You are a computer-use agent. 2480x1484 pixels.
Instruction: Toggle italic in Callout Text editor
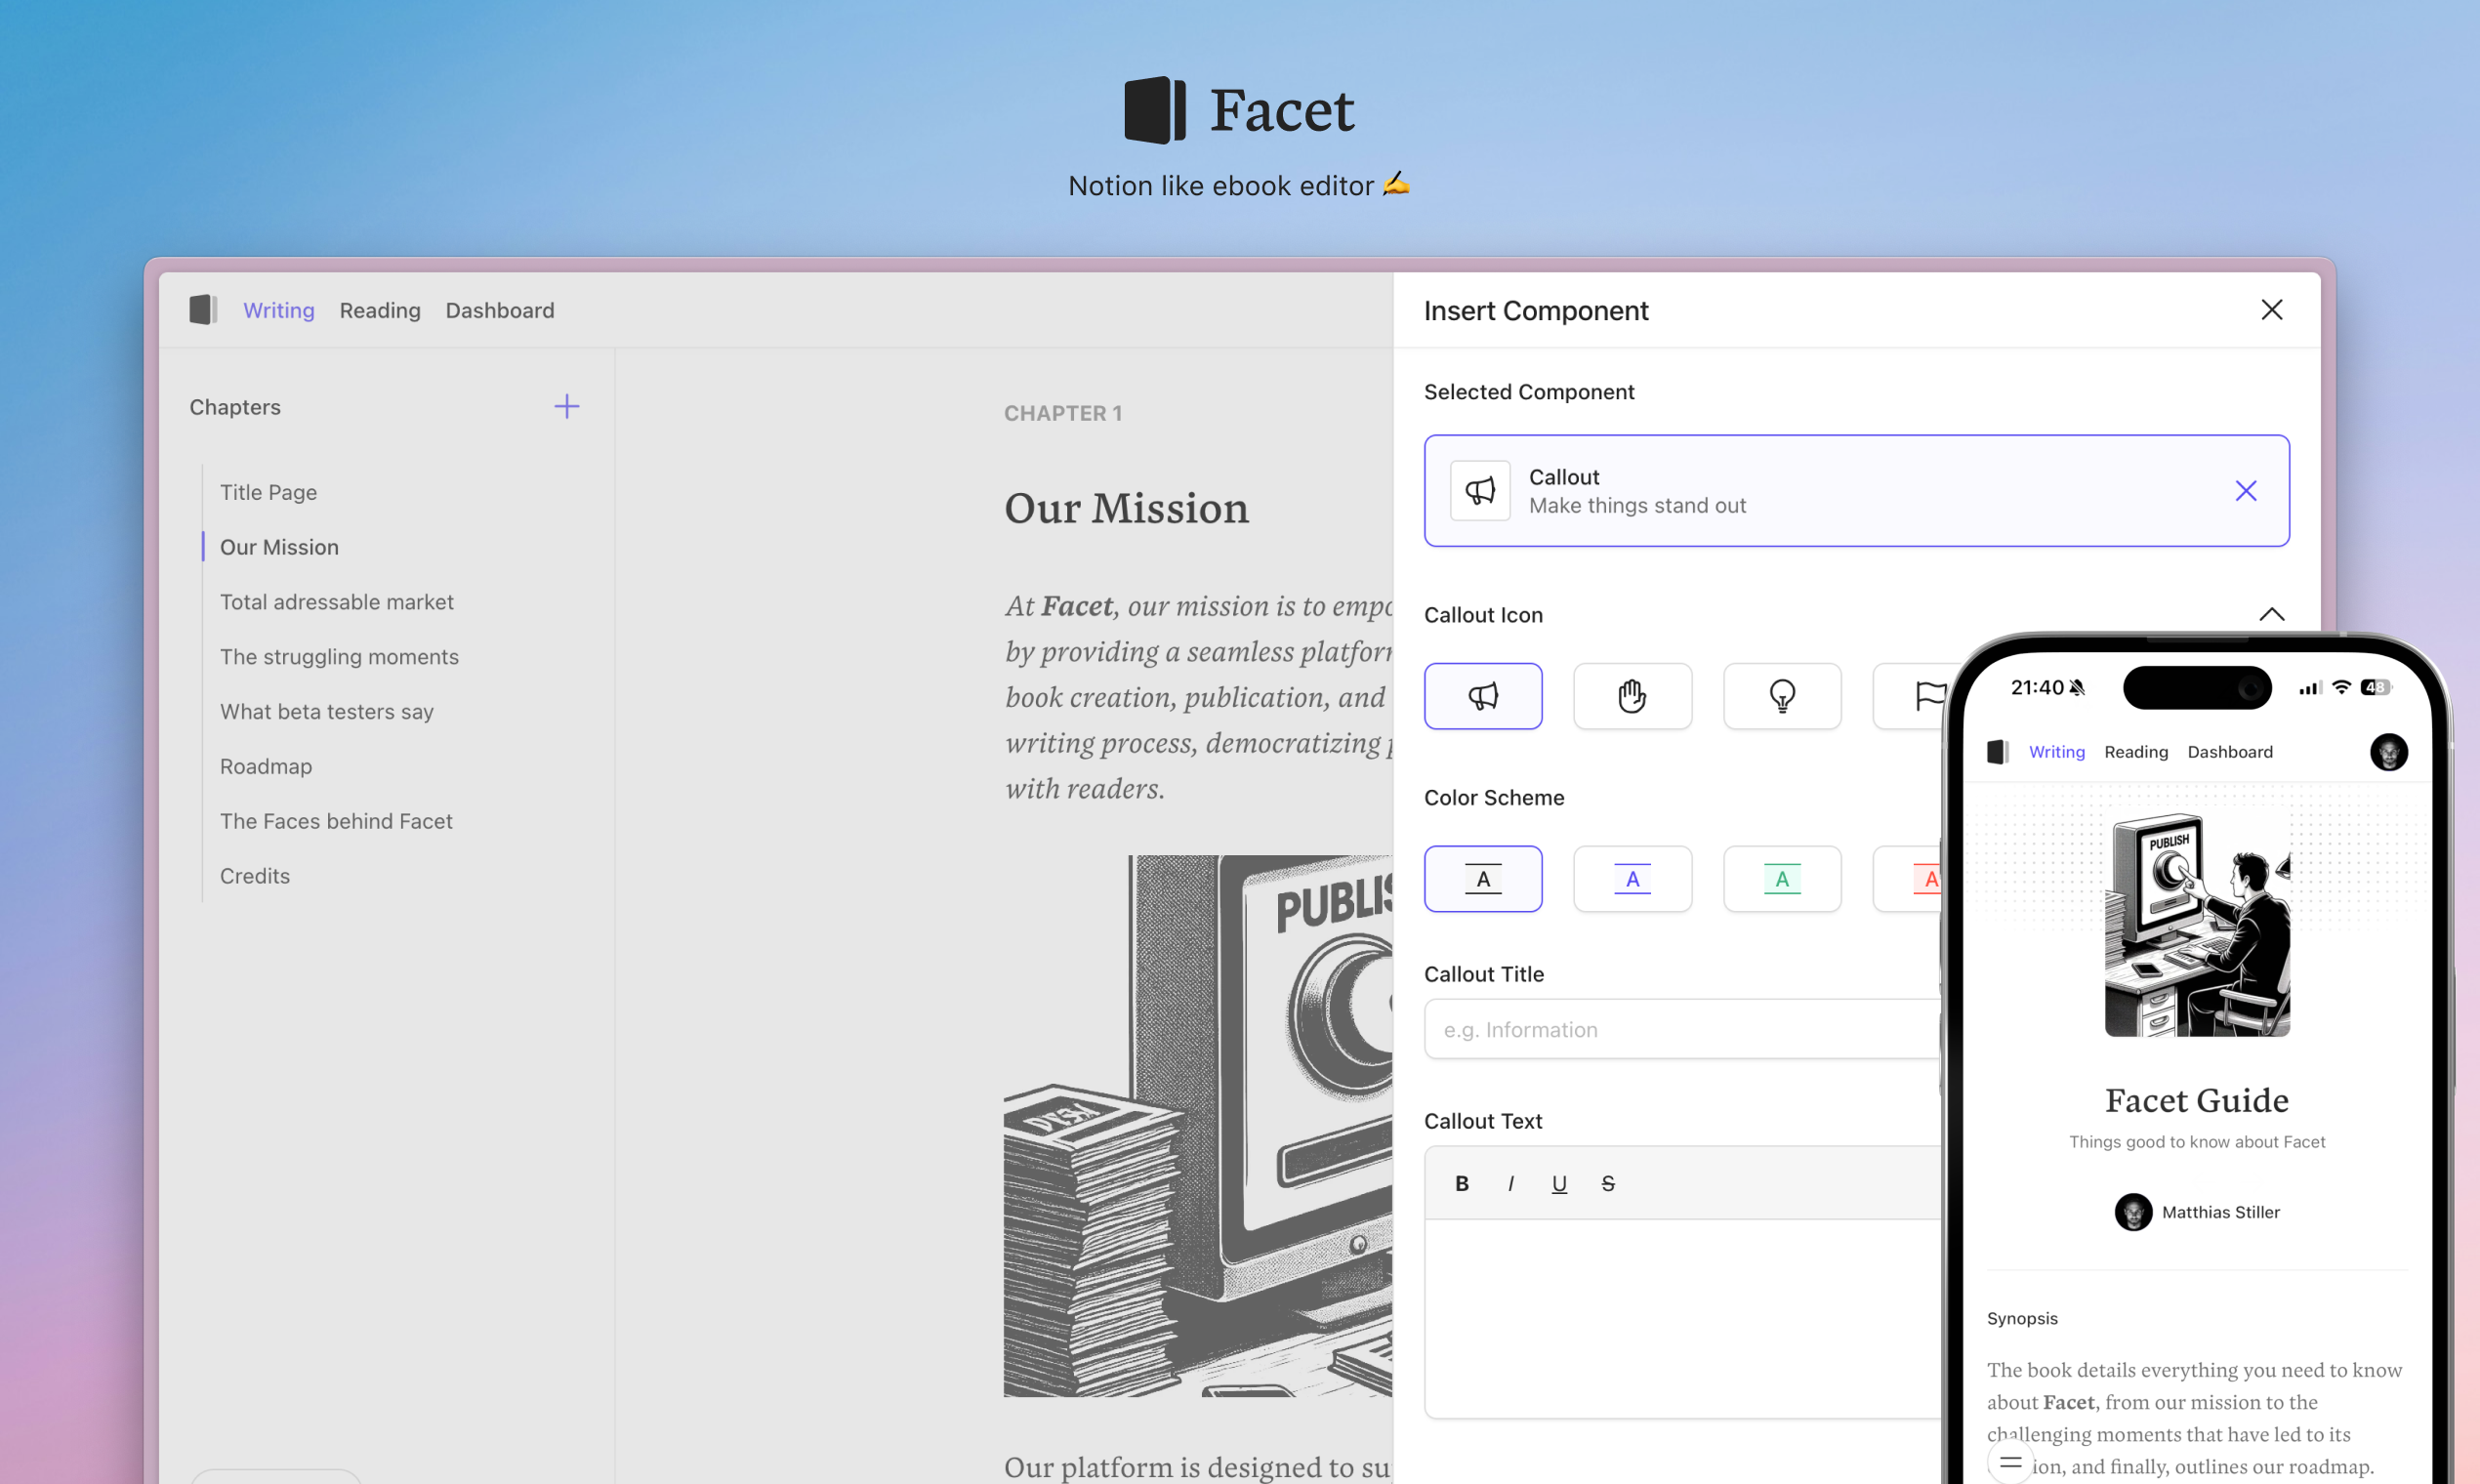(x=1510, y=1184)
